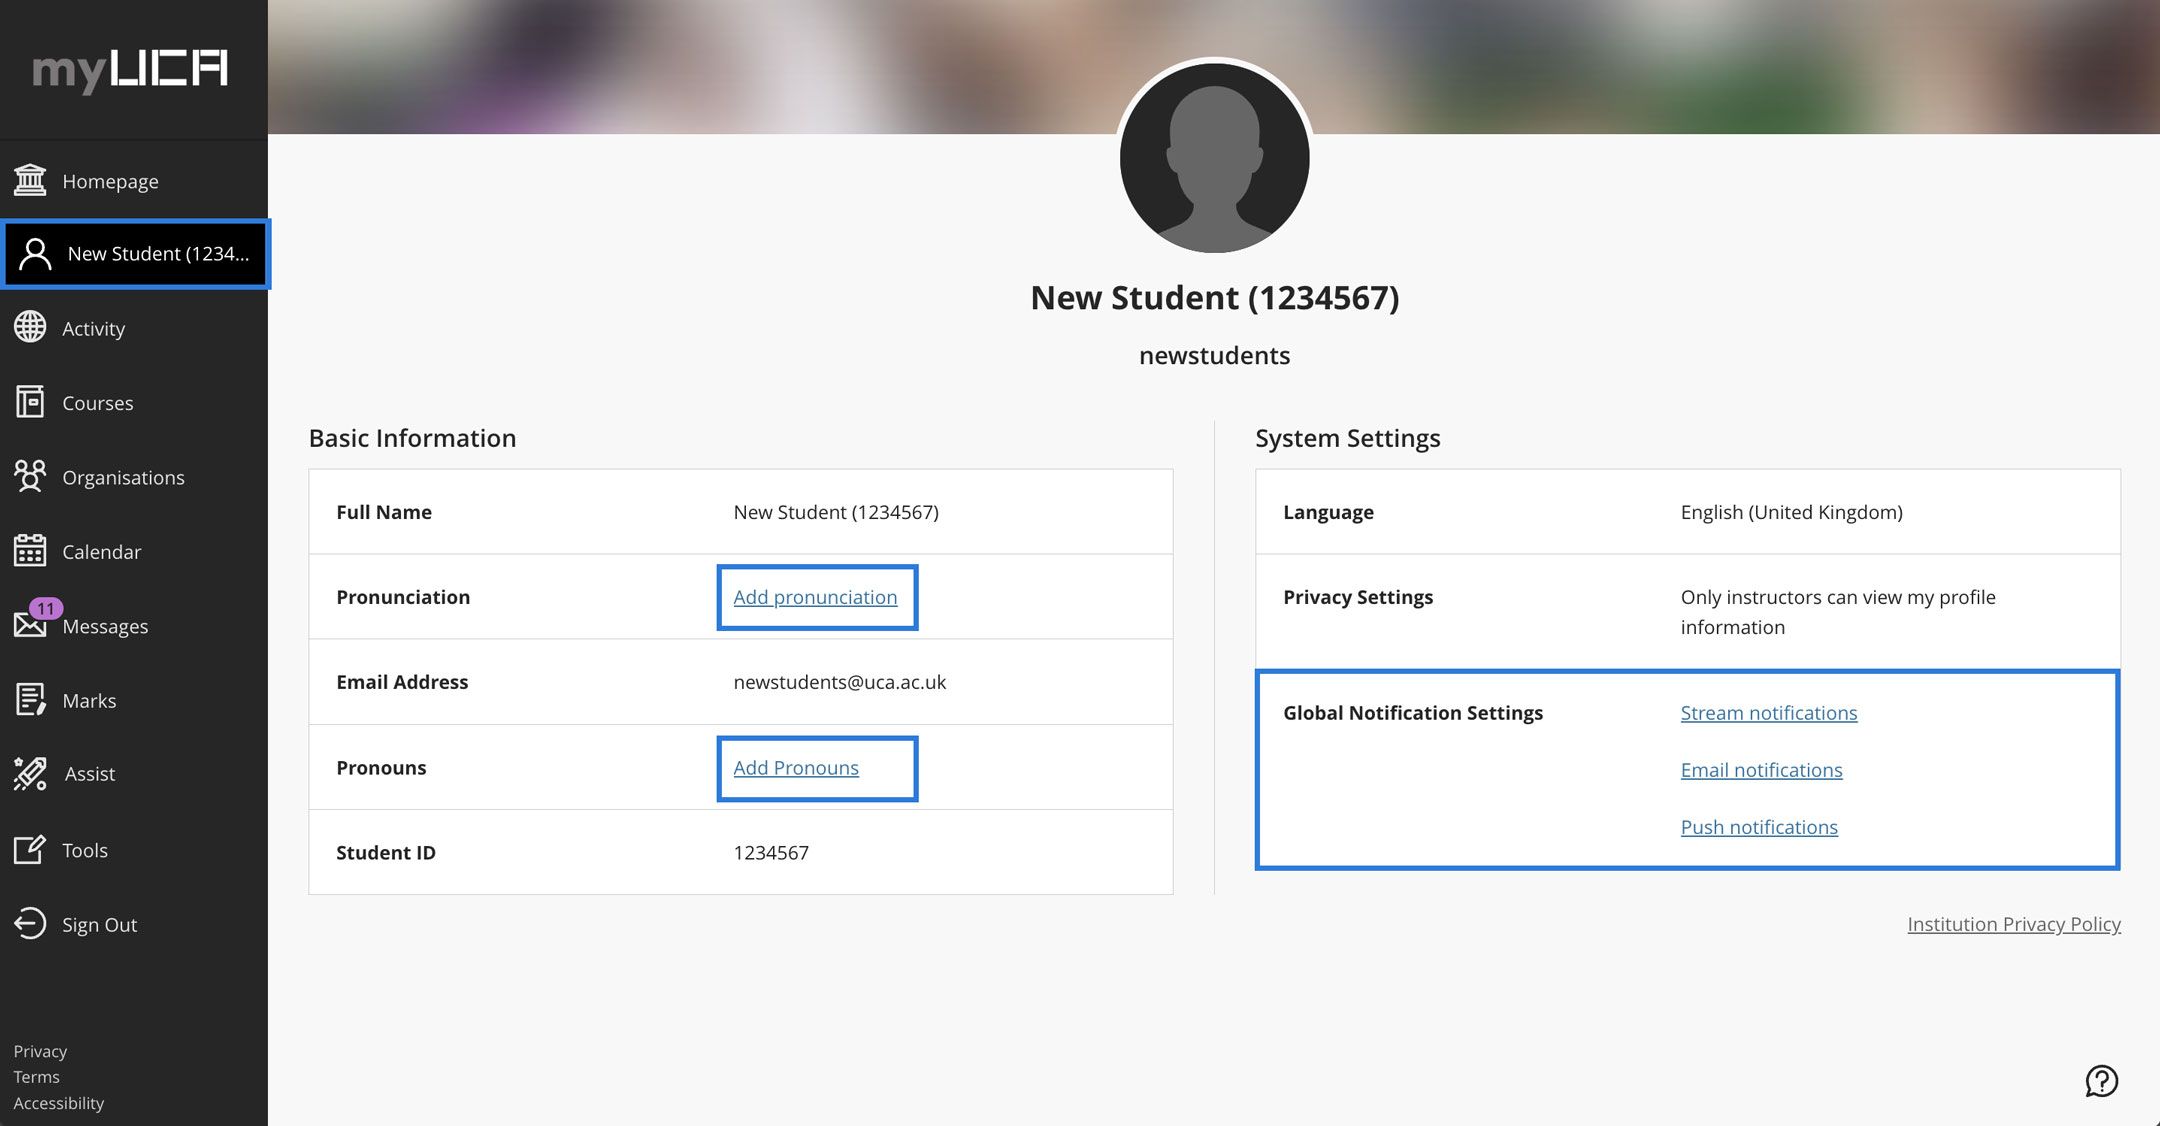2160x1126 pixels.
Task: Click the Add pronunciation link
Action: tap(815, 597)
